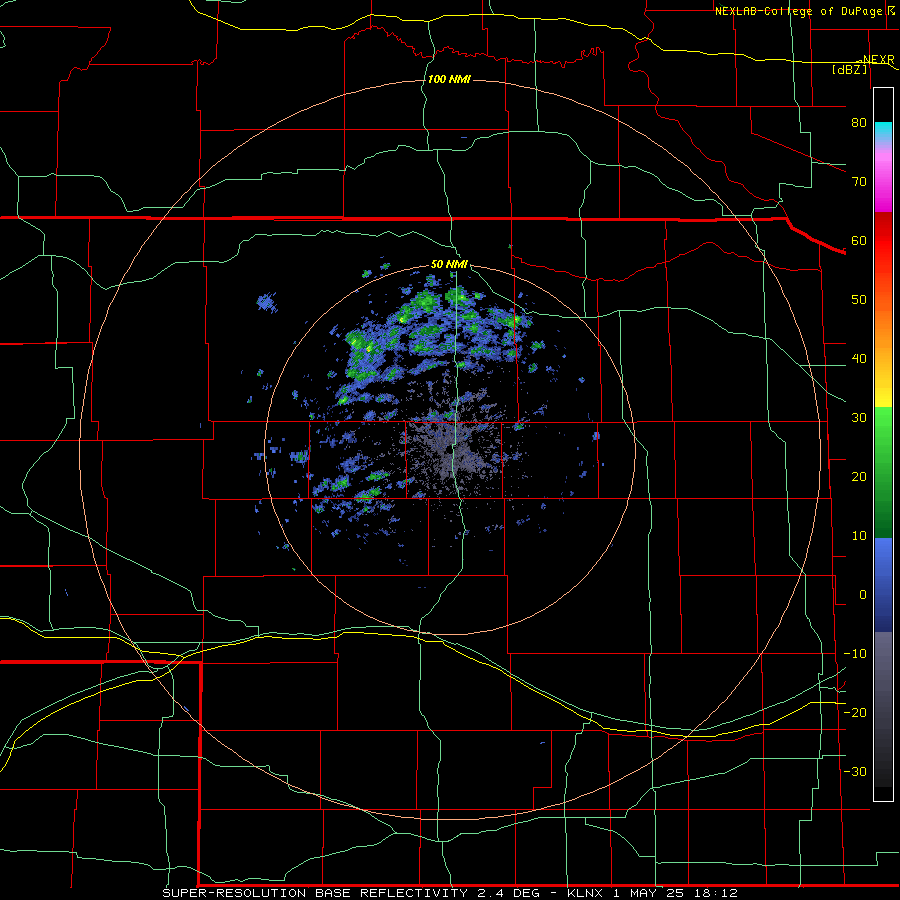The image size is (900, 900).
Task: Click the KLNX station identifier in caption
Action: point(585,893)
